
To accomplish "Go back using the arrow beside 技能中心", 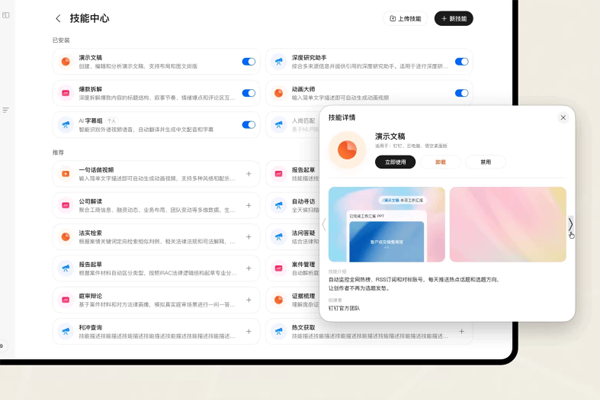I will pos(58,19).
